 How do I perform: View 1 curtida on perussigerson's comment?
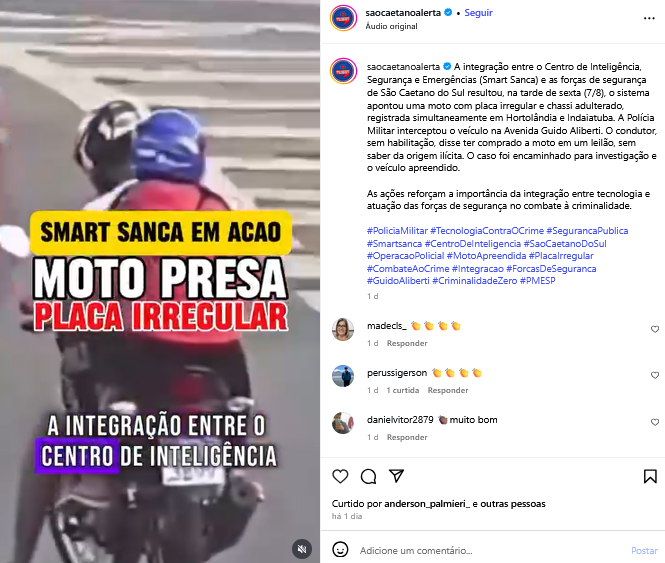402,390
